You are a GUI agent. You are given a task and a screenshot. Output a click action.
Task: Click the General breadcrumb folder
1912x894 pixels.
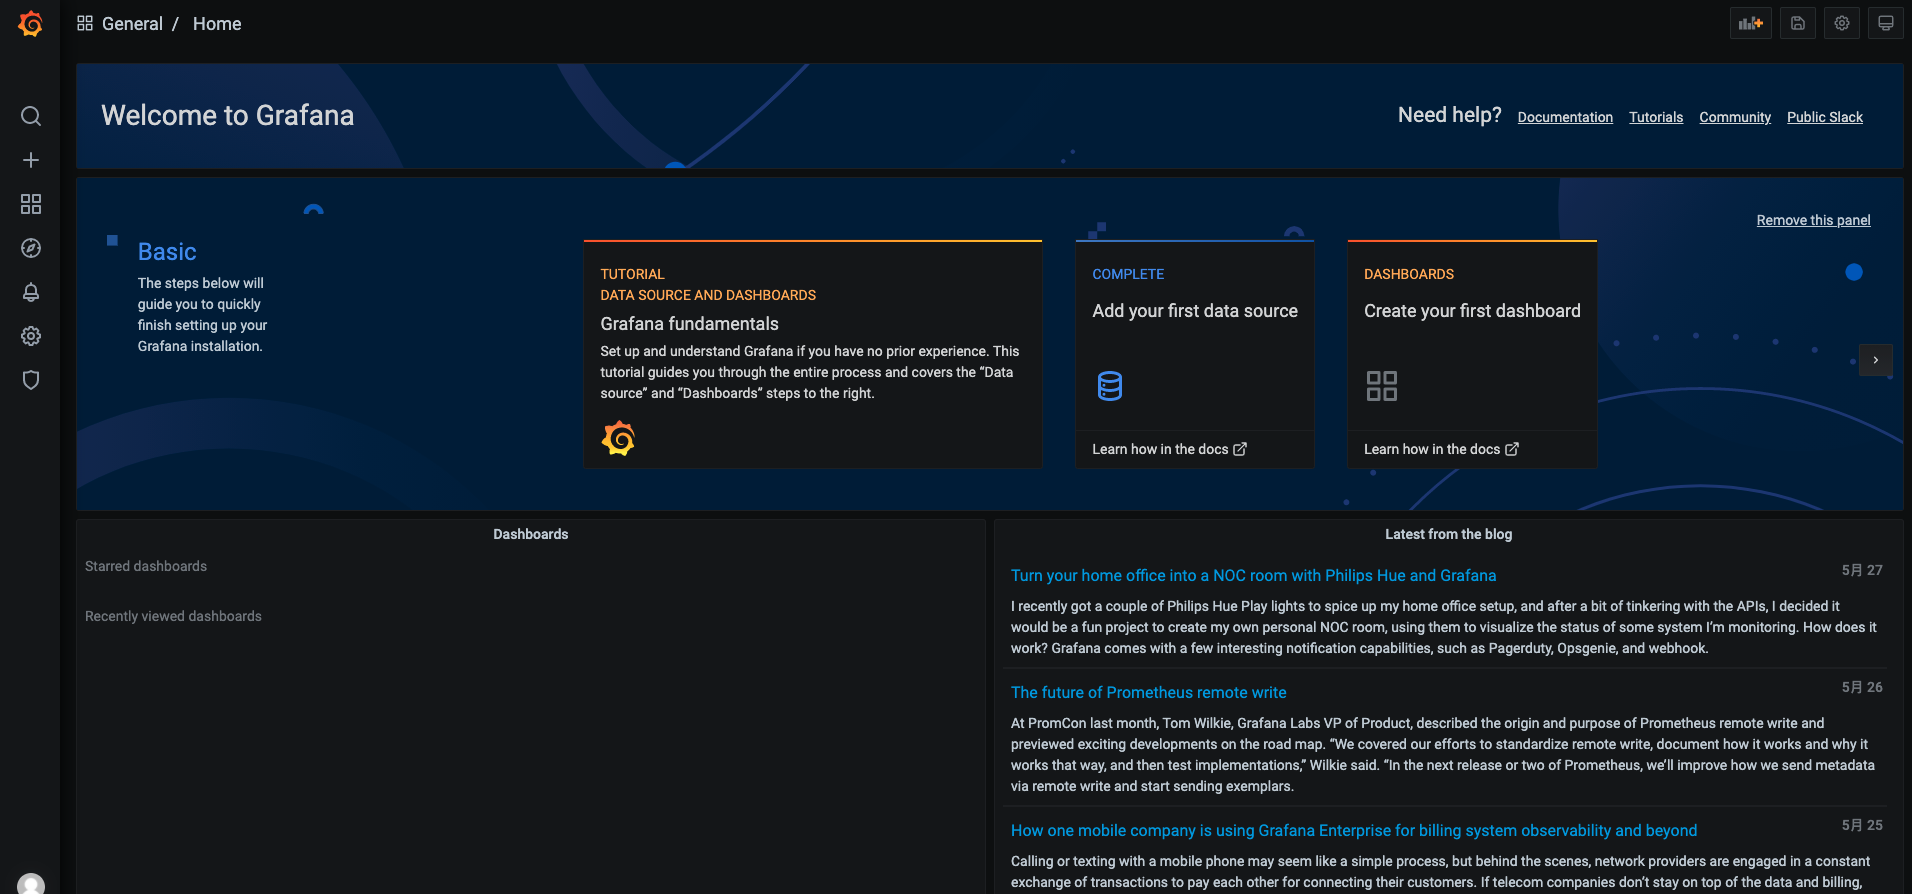pos(132,24)
